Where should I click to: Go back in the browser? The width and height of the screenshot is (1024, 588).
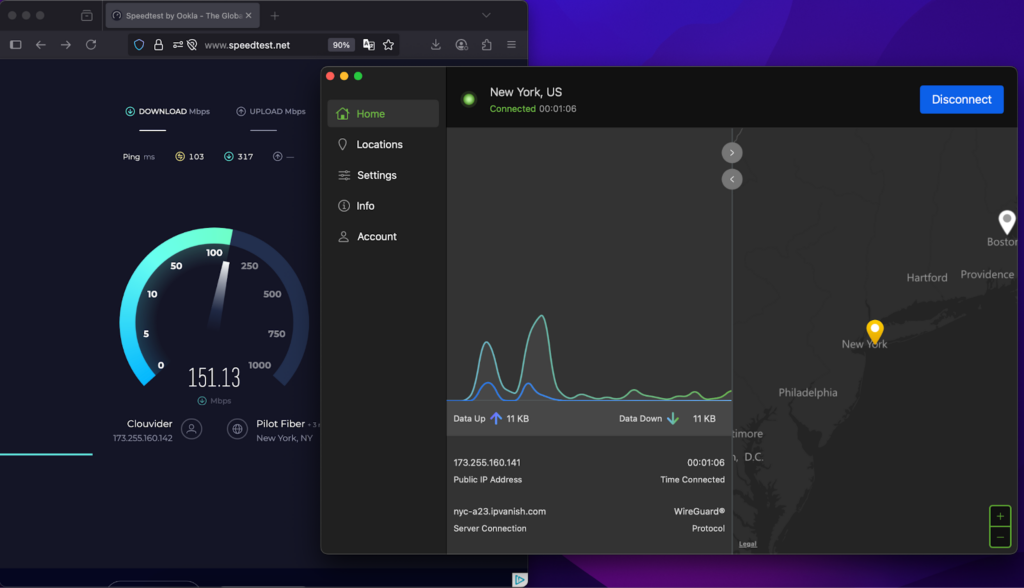click(x=40, y=44)
